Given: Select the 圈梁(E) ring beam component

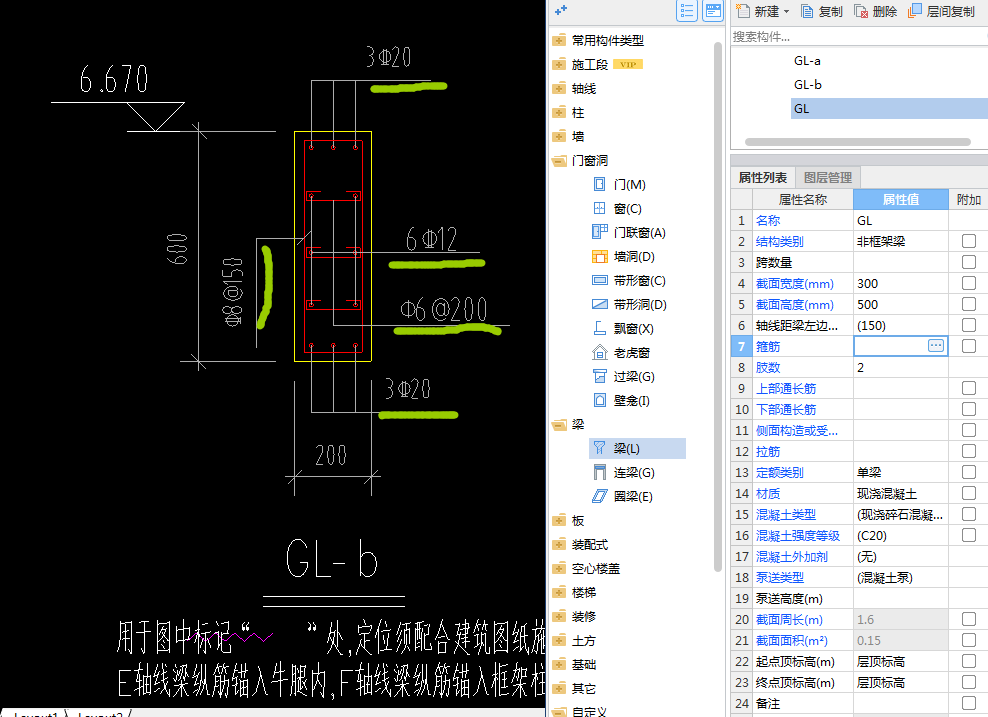Looking at the screenshot, I should point(623,496).
